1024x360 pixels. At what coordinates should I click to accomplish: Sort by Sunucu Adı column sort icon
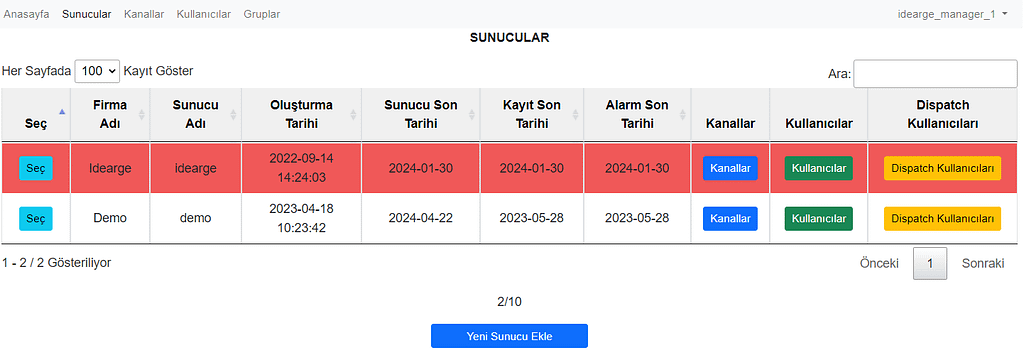pos(232,114)
